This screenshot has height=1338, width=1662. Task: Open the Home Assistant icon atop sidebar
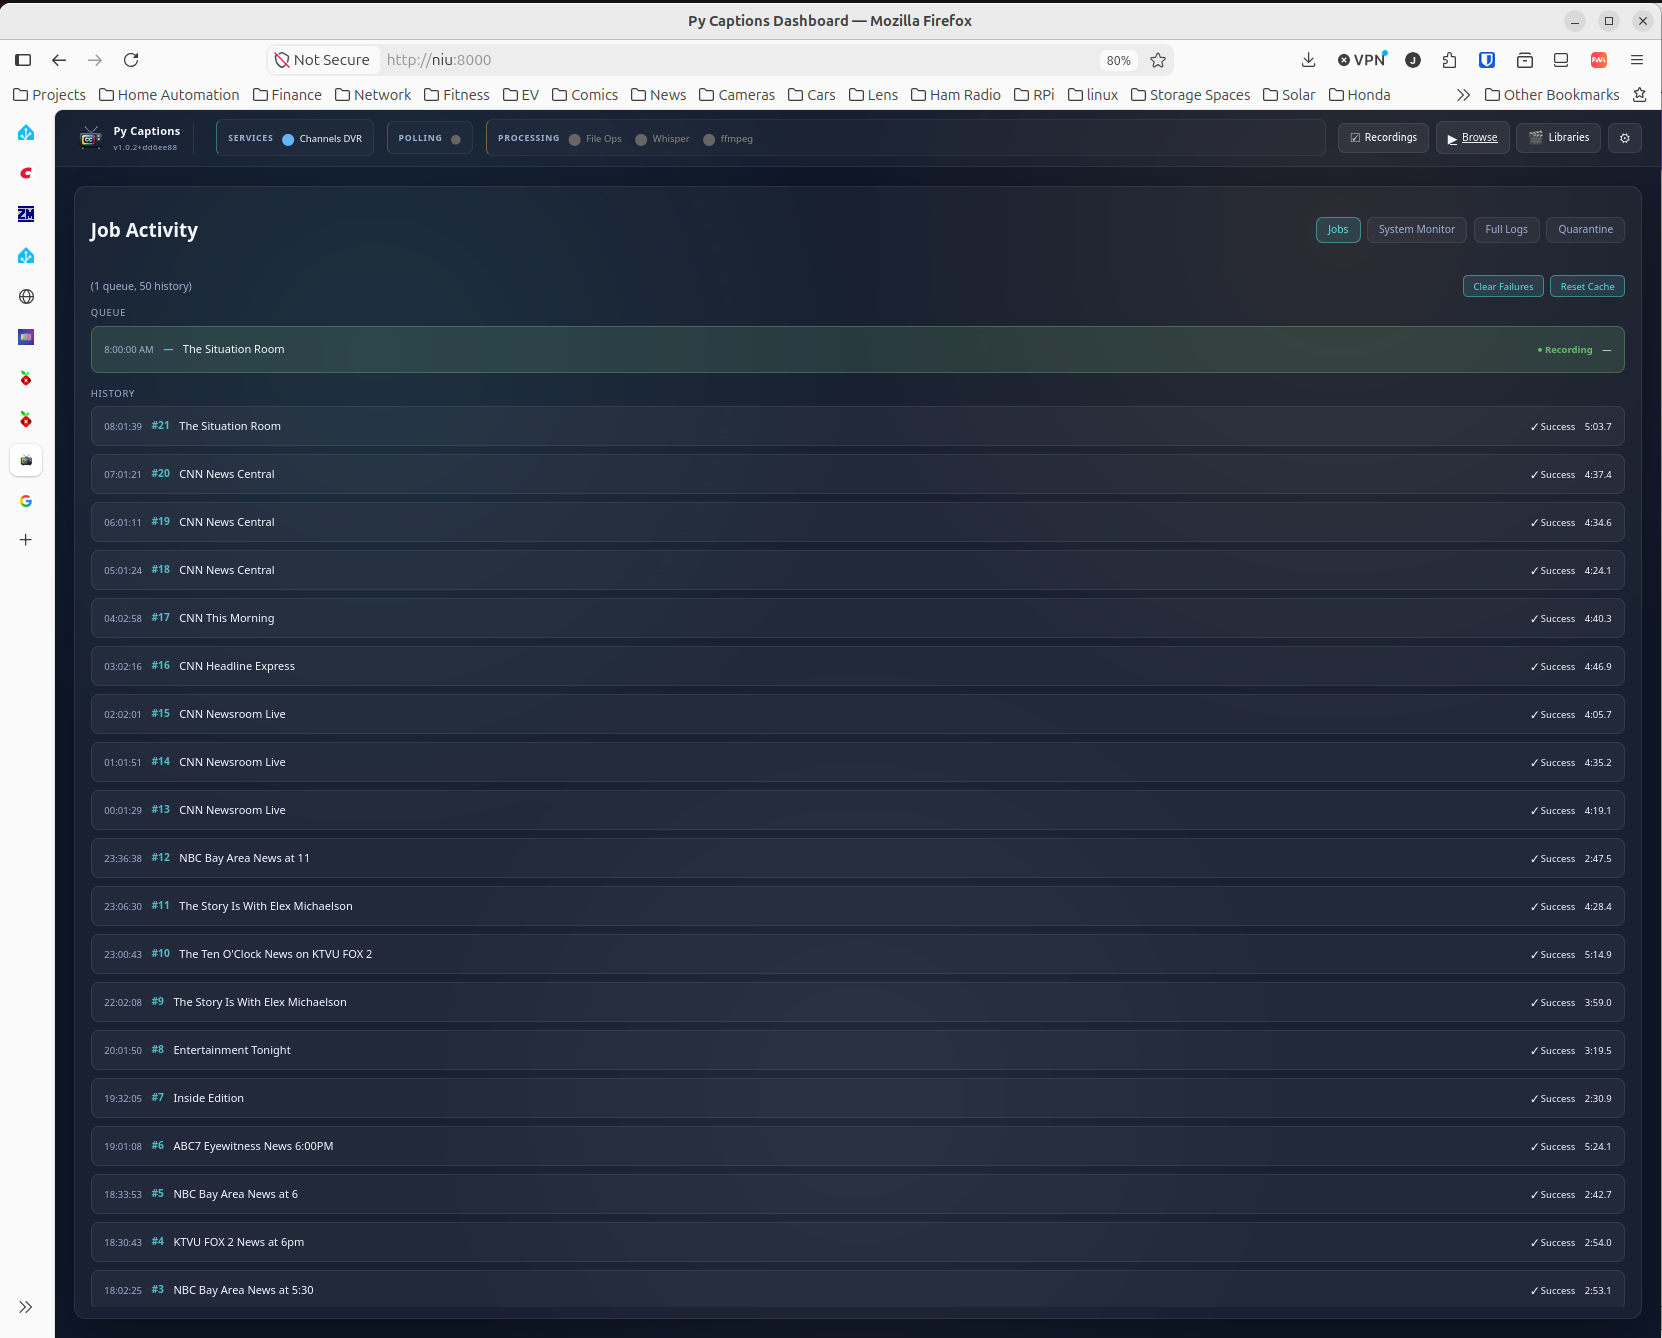click(26, 132)
